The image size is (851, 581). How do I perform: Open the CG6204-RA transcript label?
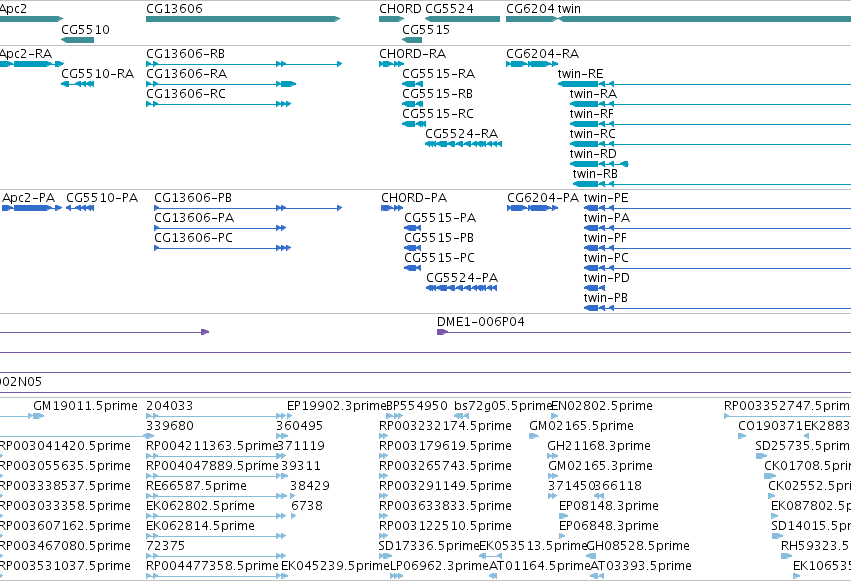click(543, 54)
